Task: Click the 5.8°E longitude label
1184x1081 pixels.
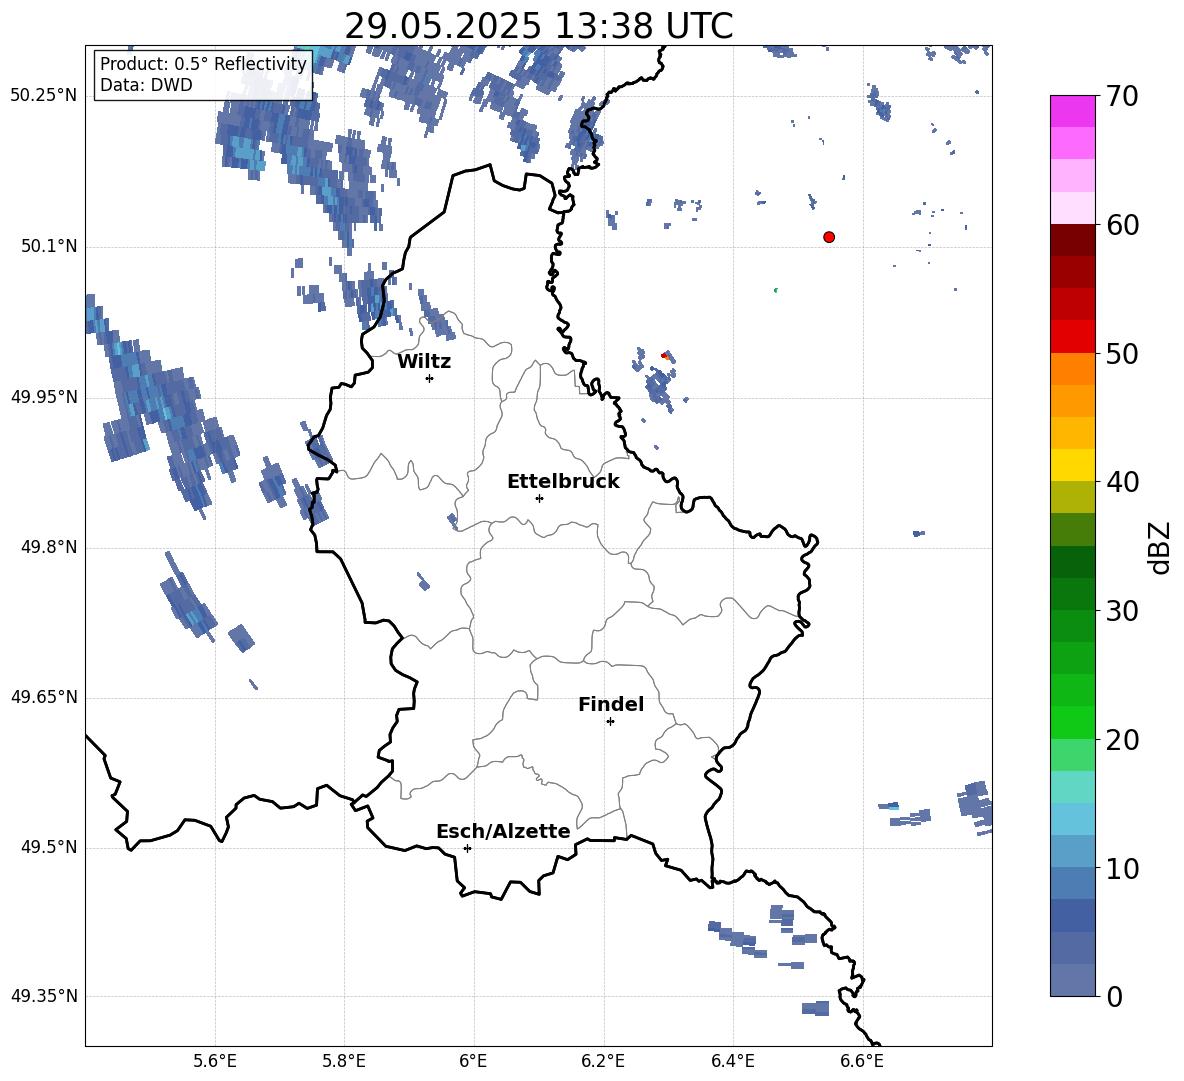Action: [344, 1061]
